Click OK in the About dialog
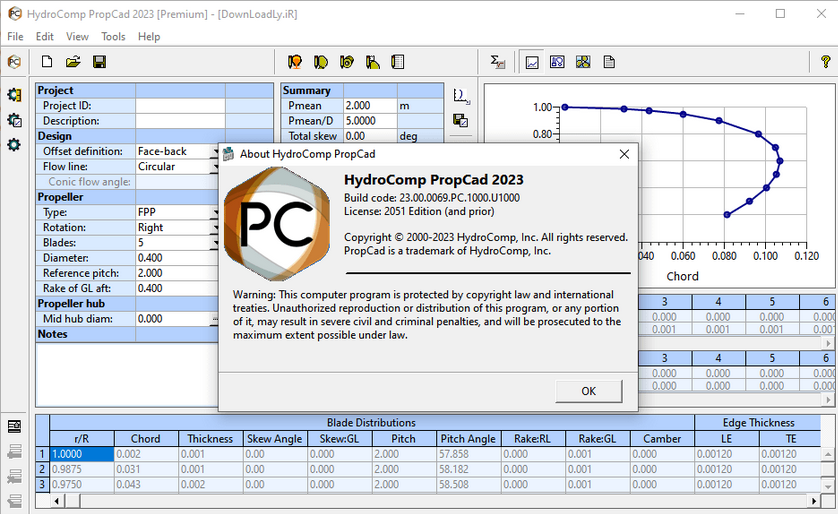838x514 pixels. 588,391
